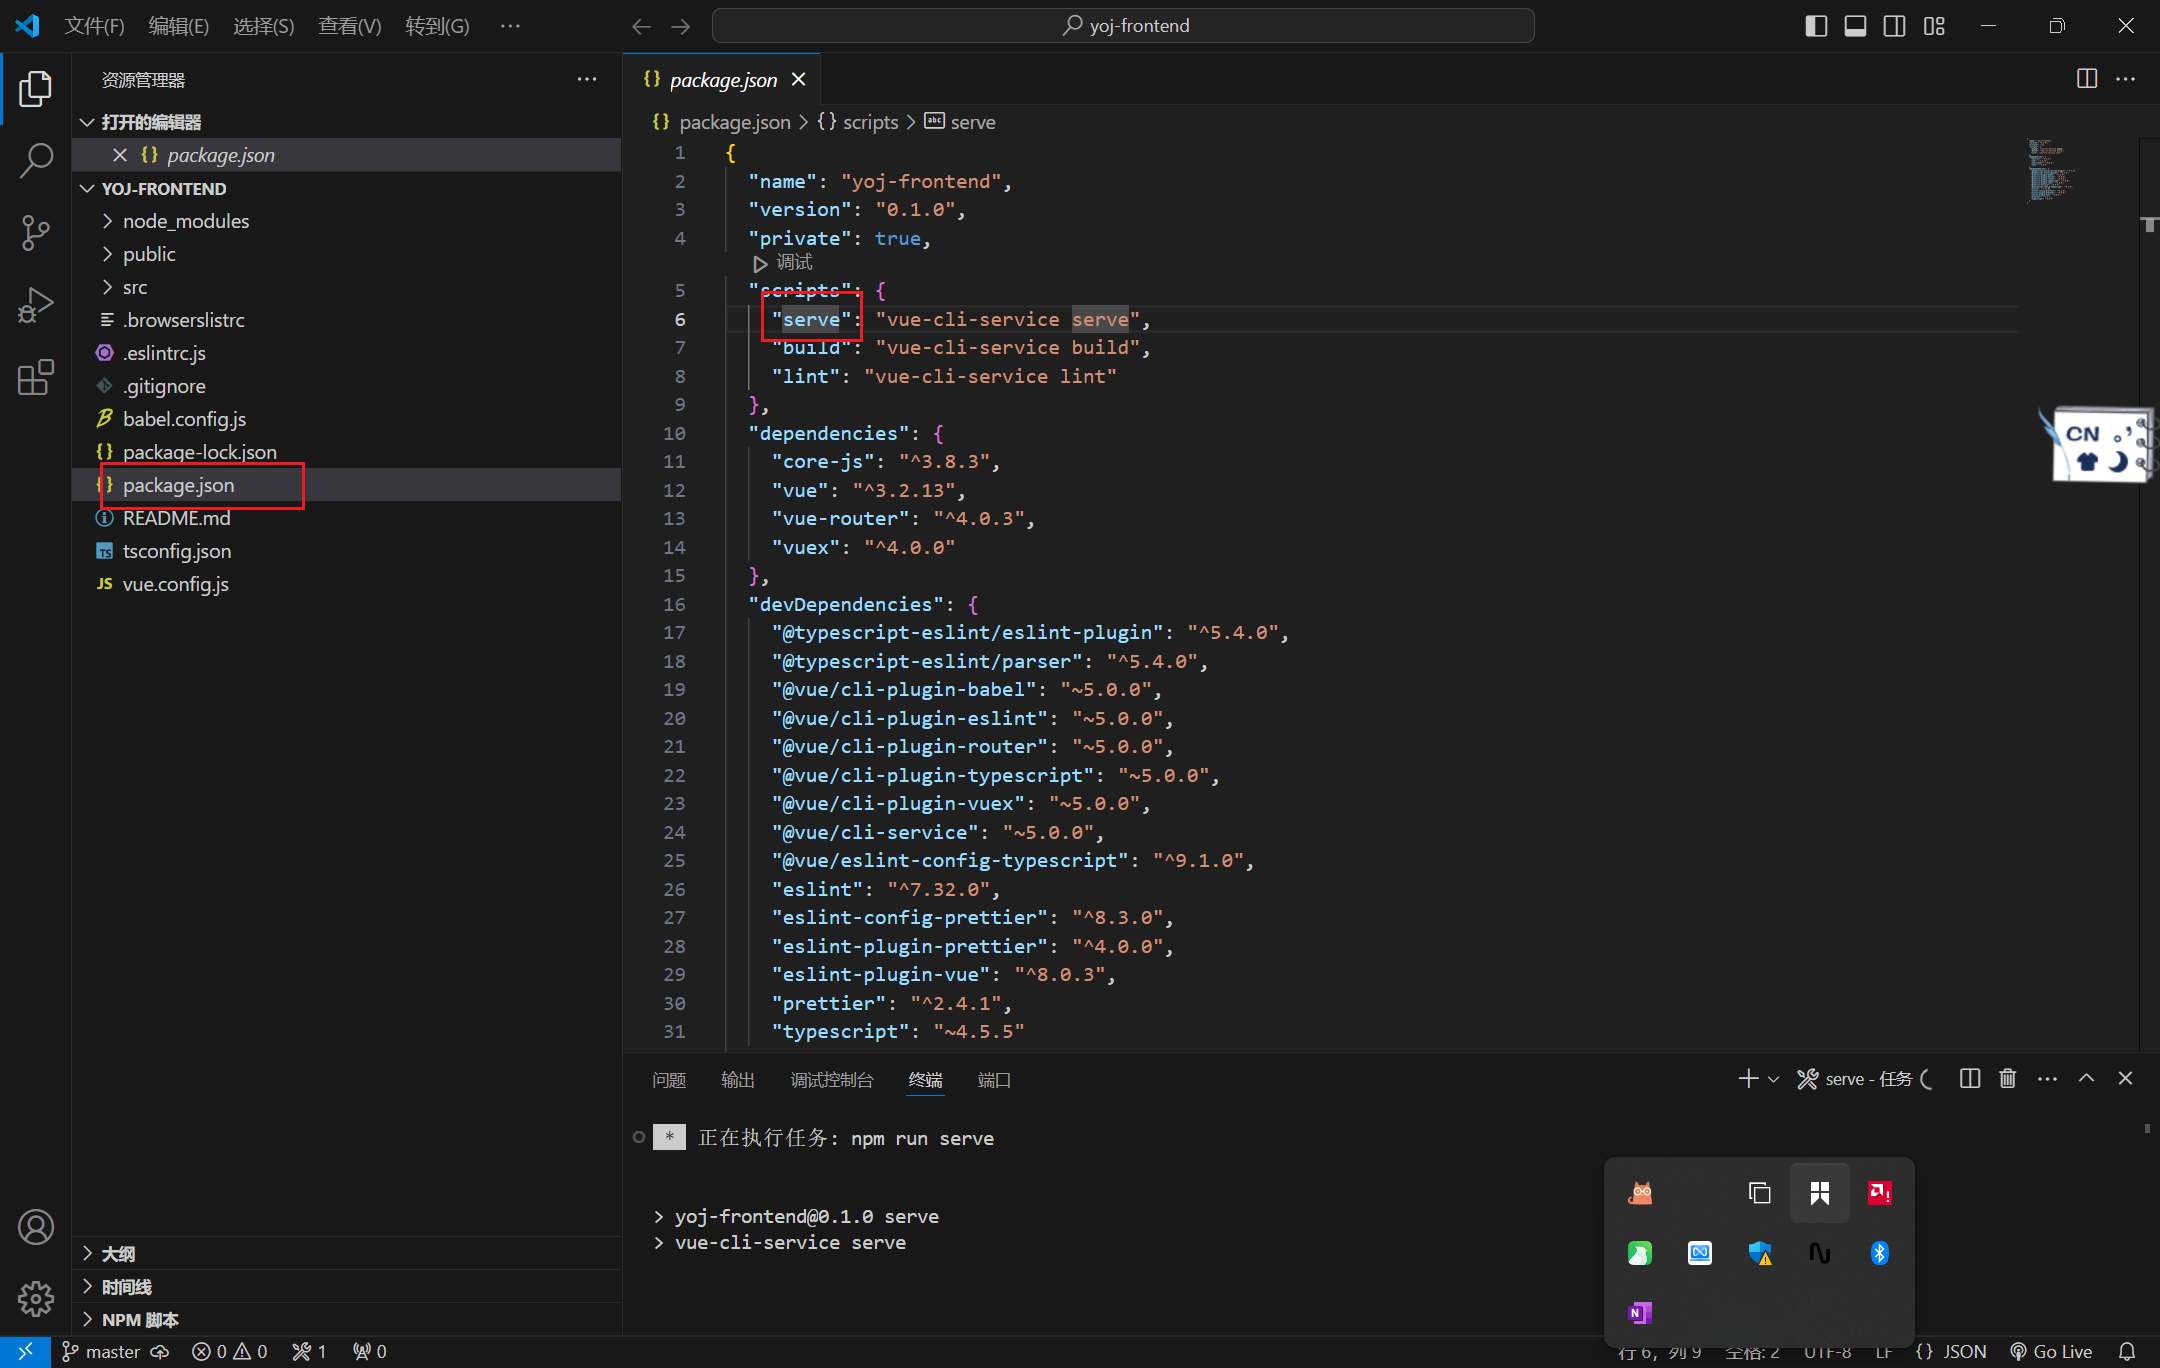Viewport: 2160px width, 1368px height.
Task: Click the OneNote tray icon
Action: point(1640,1313)
